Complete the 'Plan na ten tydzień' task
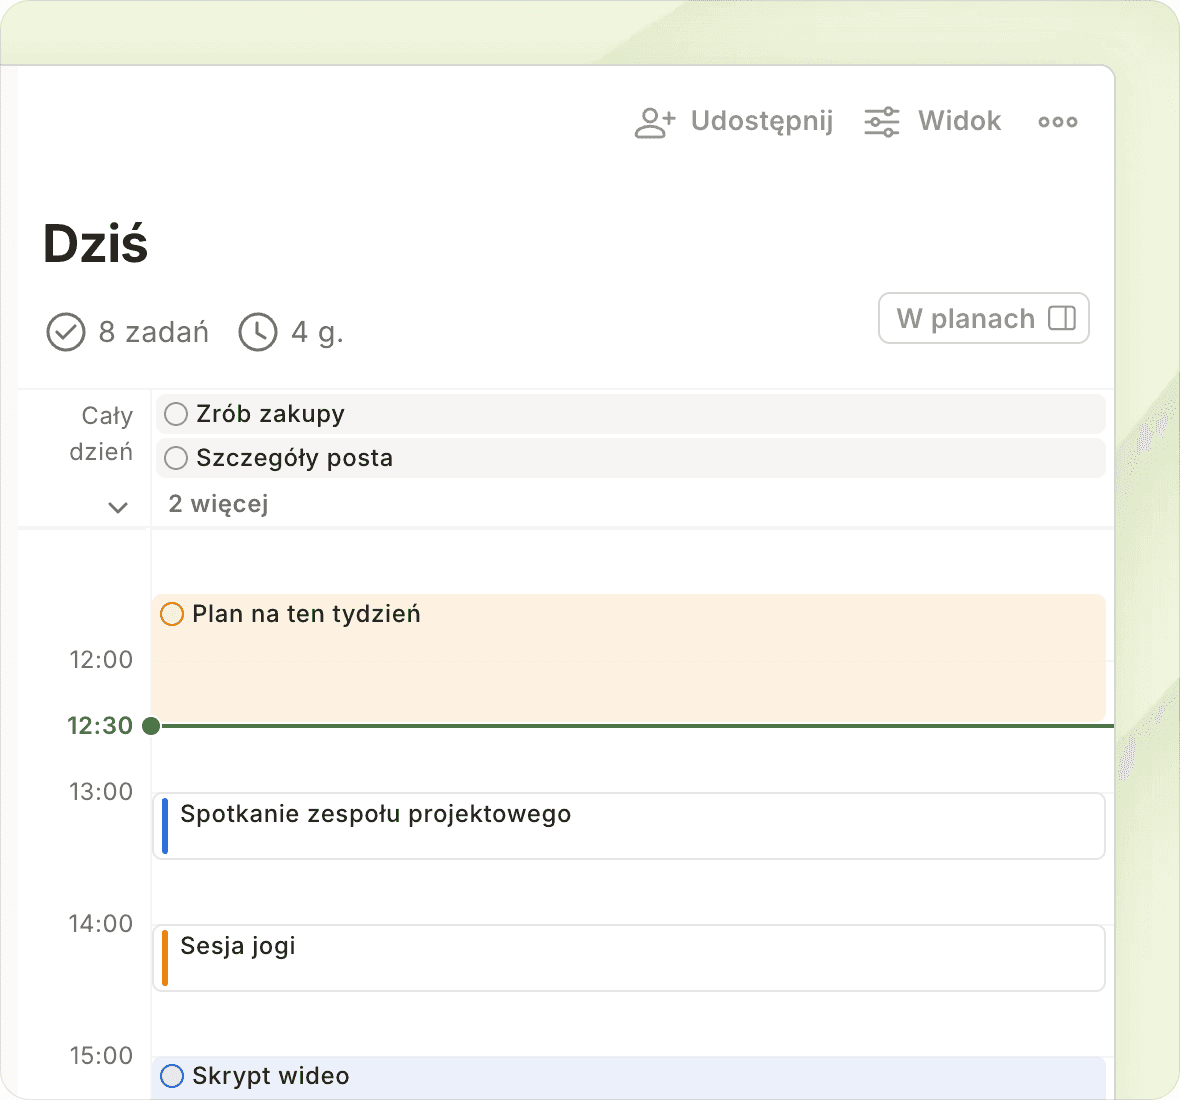 172,614
